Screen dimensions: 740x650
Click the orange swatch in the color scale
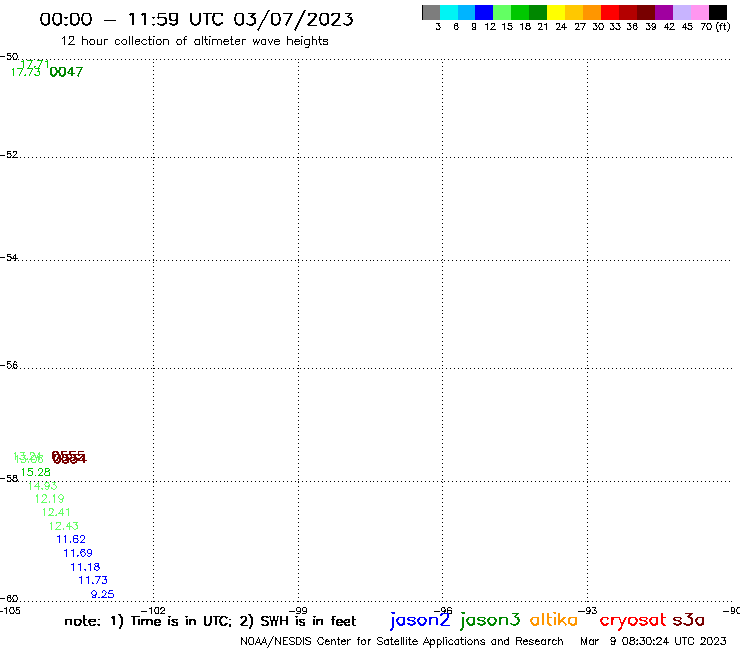592,12
